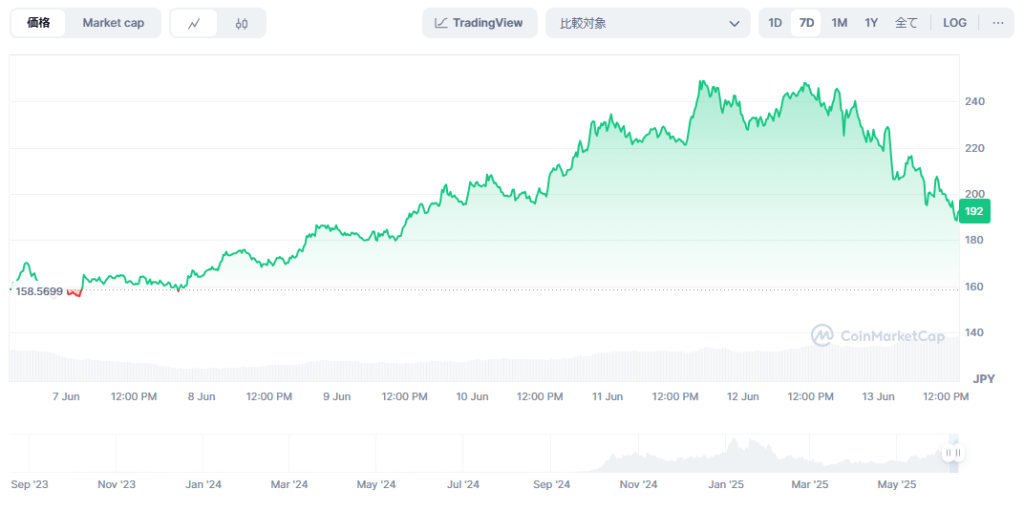Click the left range slider handle

pos(949,453)
